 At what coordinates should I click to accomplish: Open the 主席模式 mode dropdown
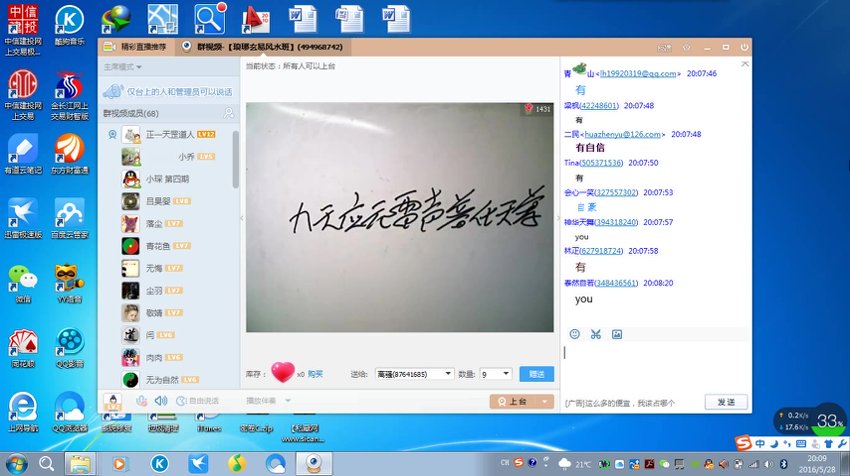point(123,67)
